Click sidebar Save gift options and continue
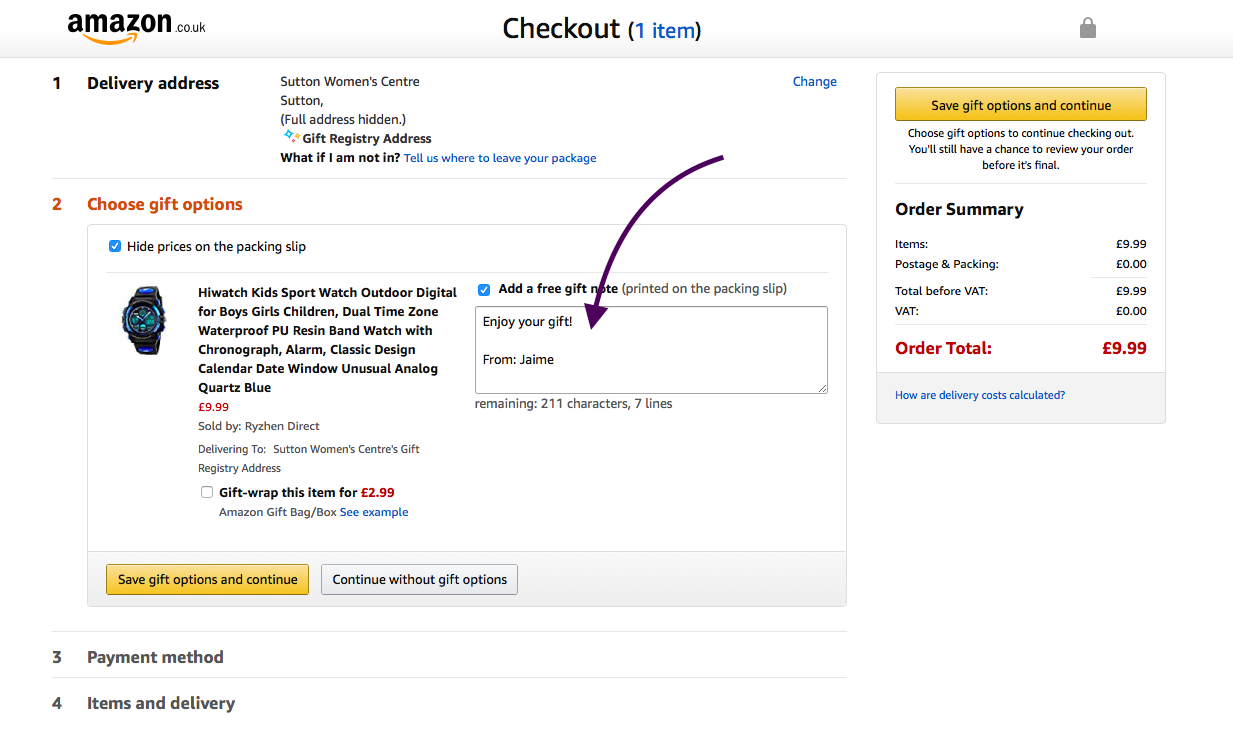This screenshot has height=729, width=1233. pos(1021,105)
